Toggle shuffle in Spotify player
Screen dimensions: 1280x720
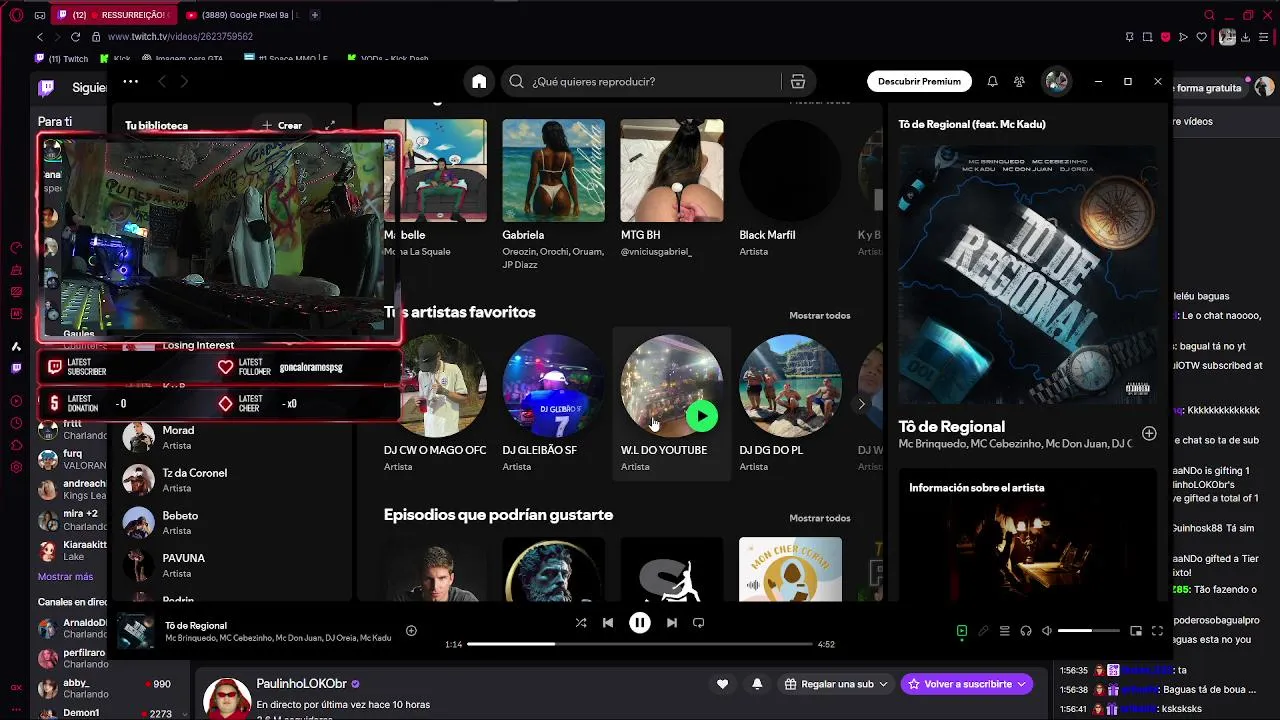(x=581, y=623)
